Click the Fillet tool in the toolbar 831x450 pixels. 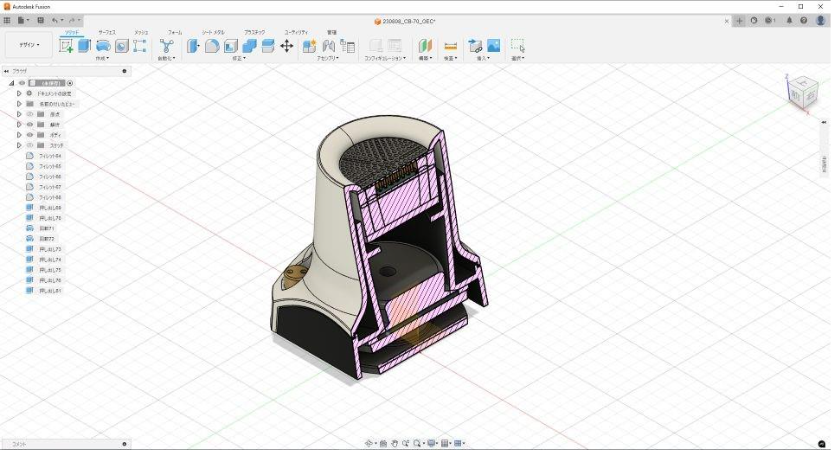pyautogui.click(x=212, y=46)
